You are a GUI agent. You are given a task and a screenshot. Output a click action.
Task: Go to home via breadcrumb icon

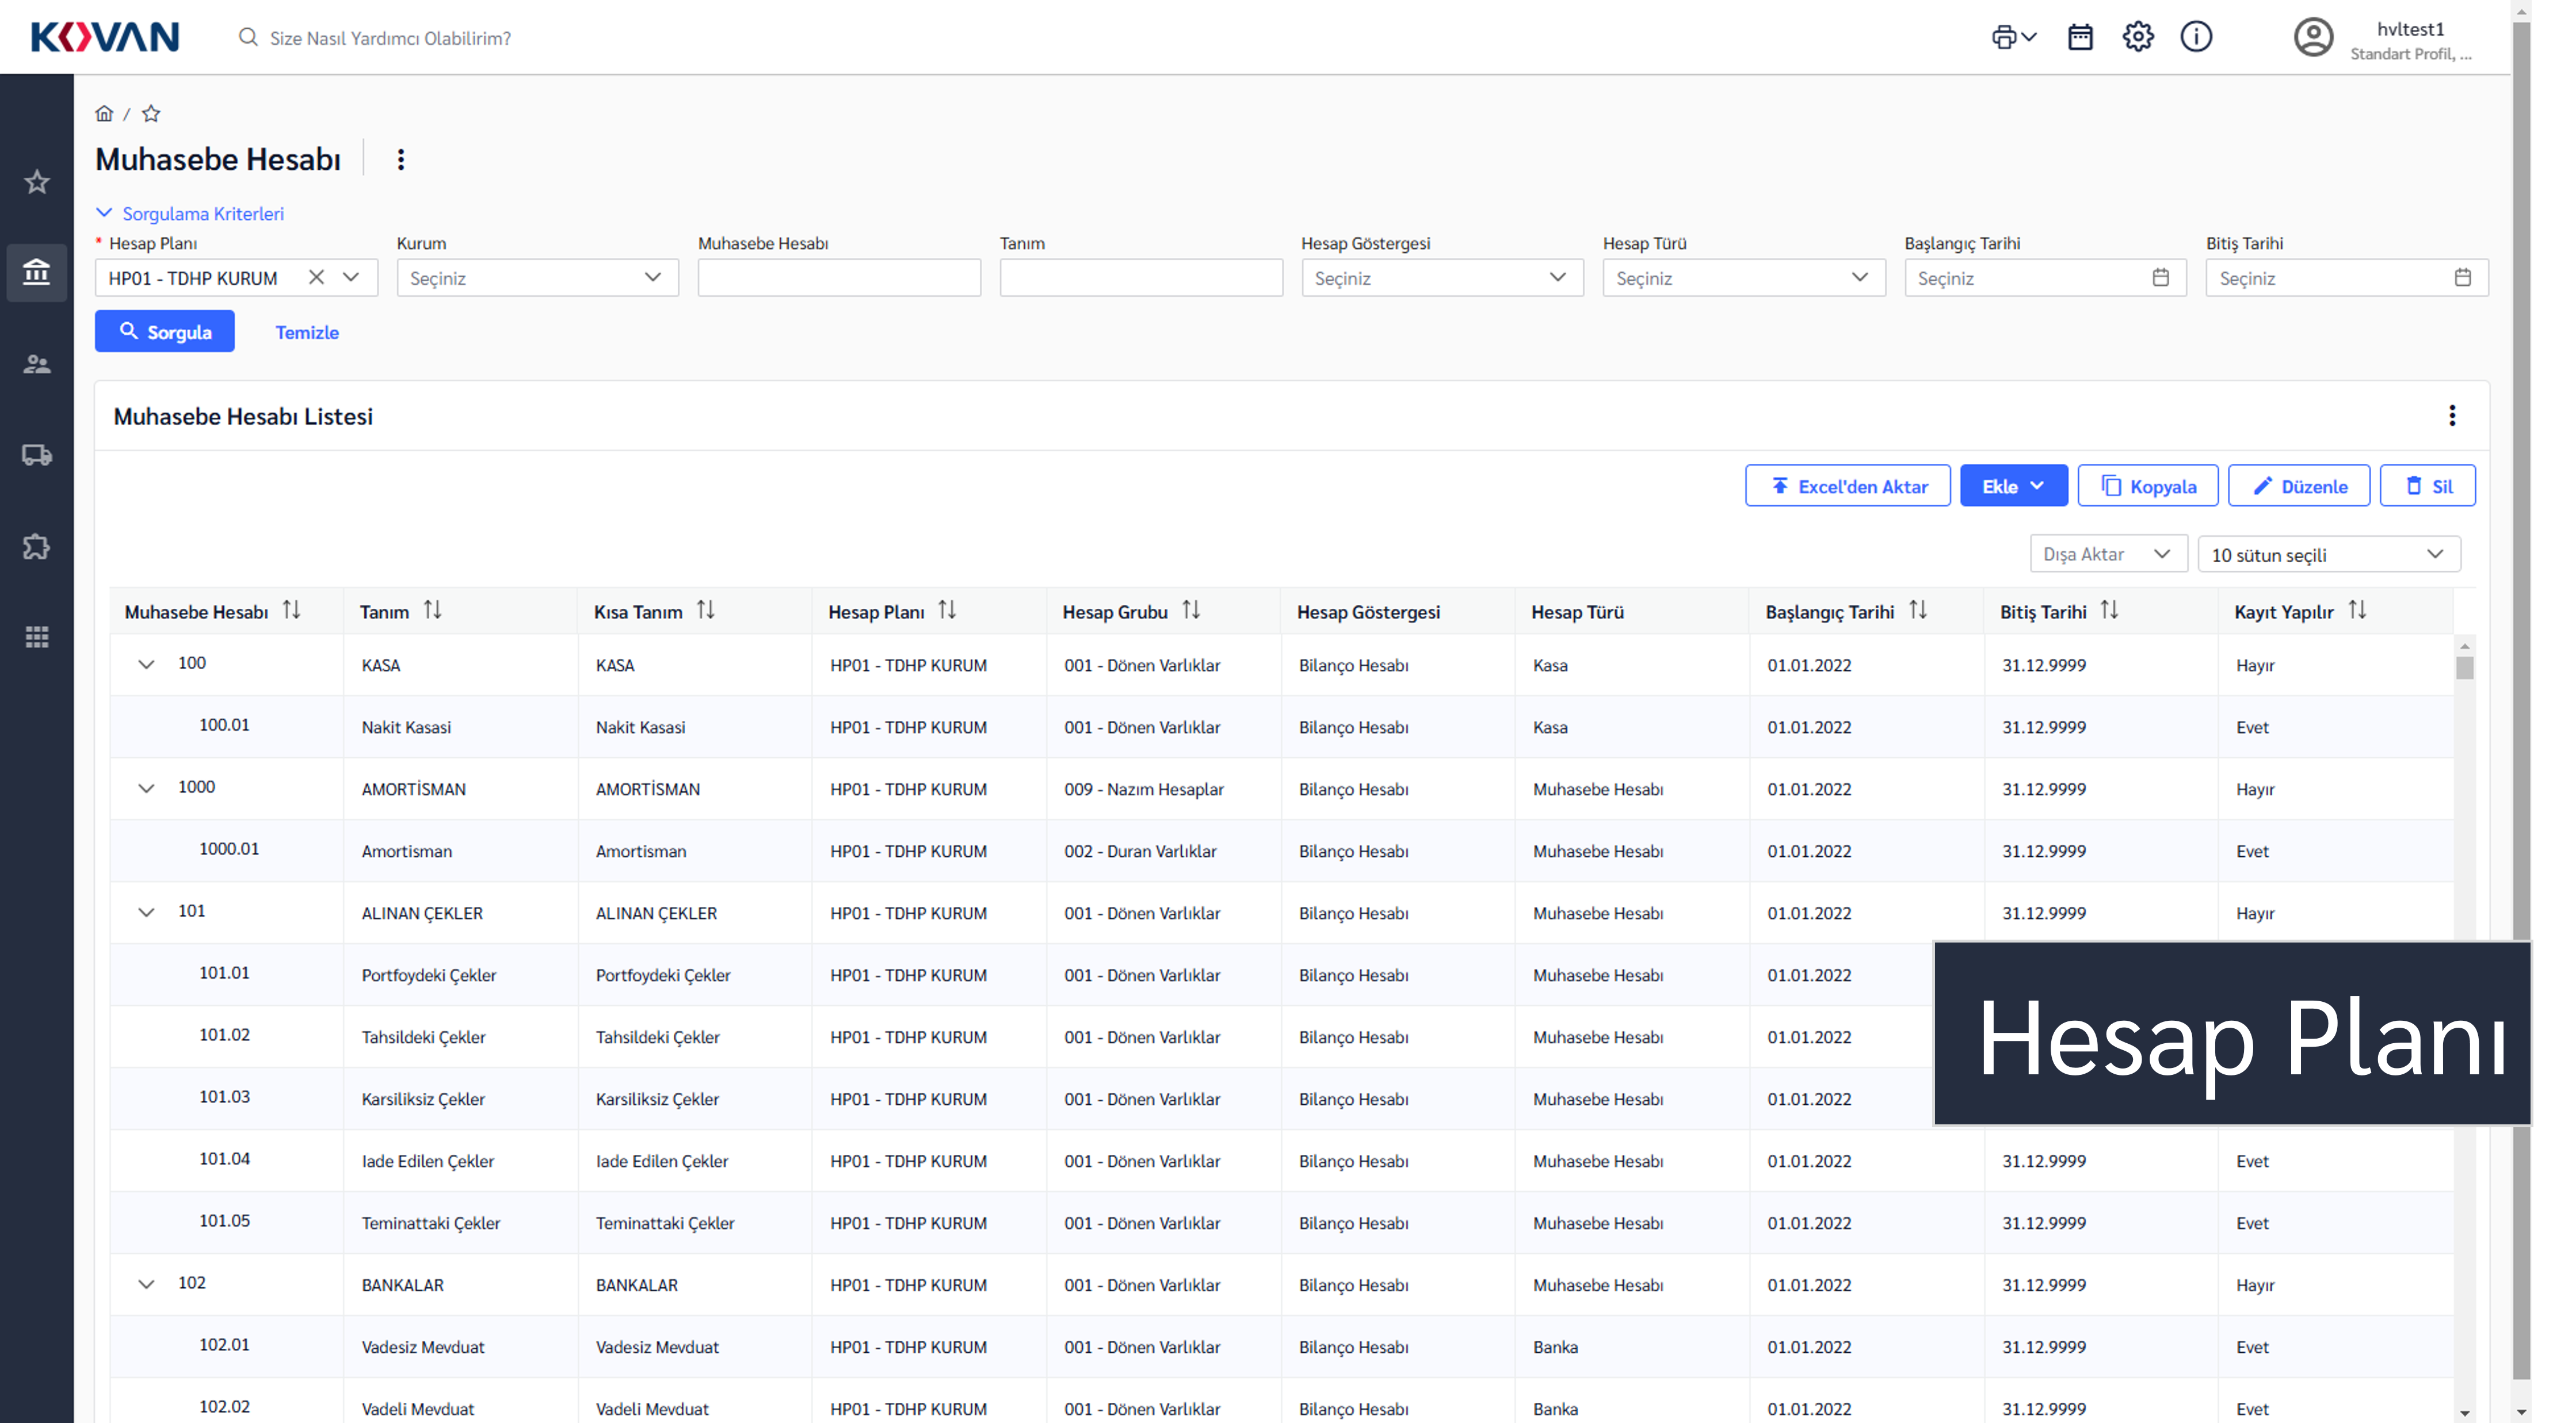click(x=104, y=113)
